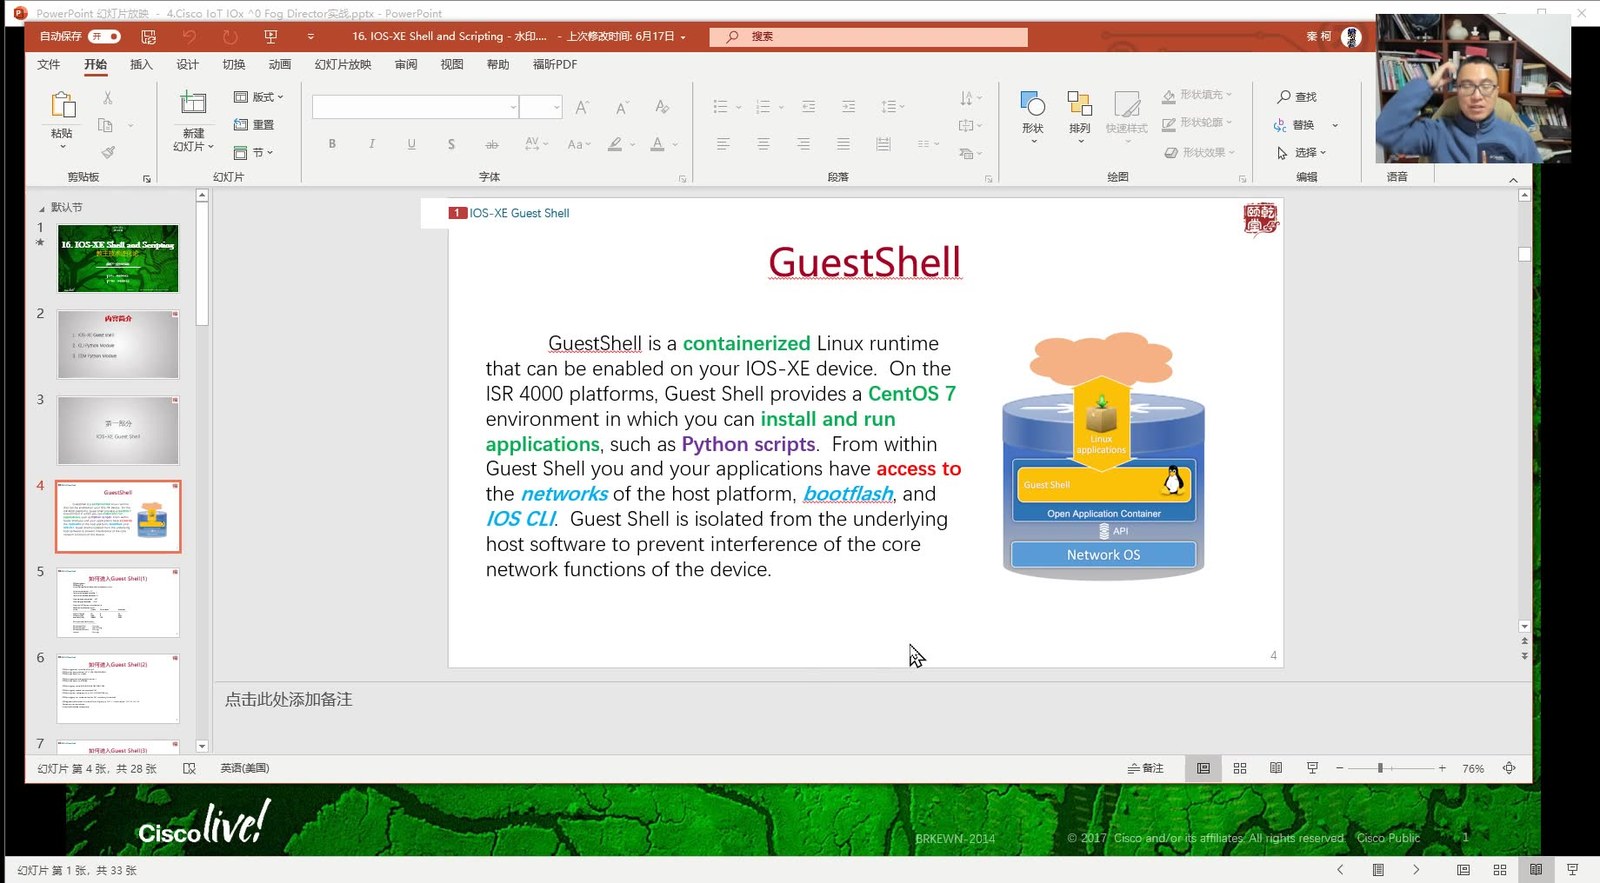1600x883 pixels.
Task: Switch to the Insert (插入) tab
Action: click(141, 65)
